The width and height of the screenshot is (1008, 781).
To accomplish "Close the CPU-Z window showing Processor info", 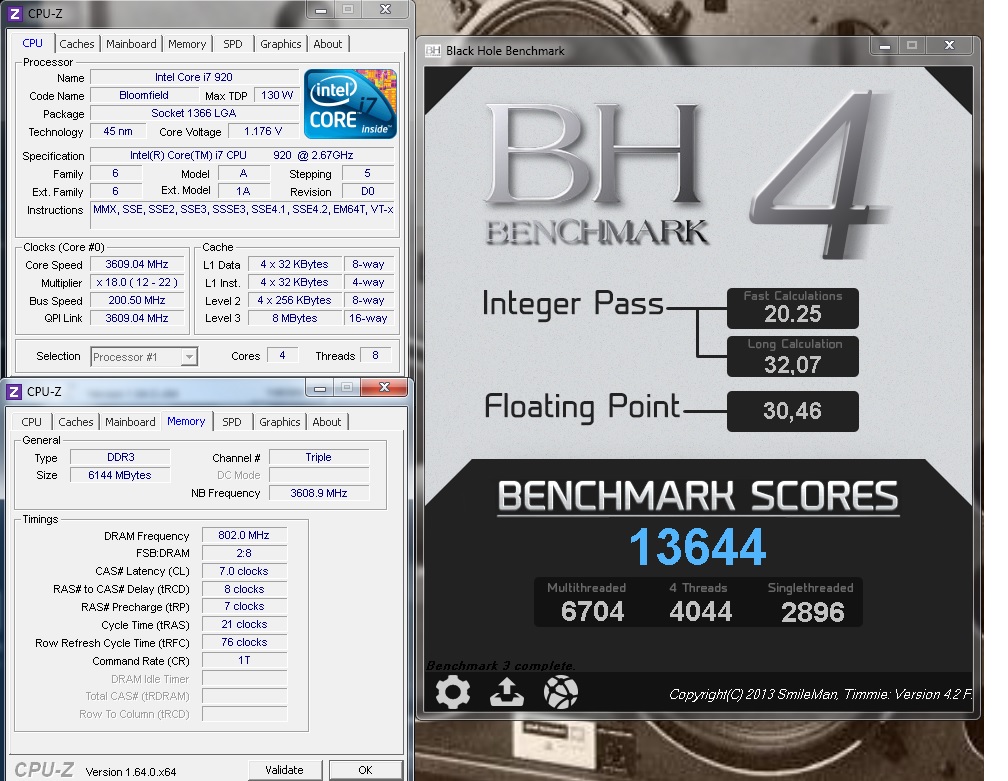I will 385,10.
